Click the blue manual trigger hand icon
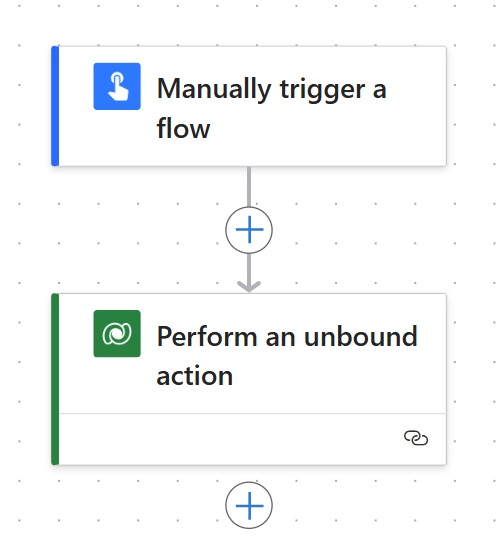 pyautogui.click(x=117, y=86)
